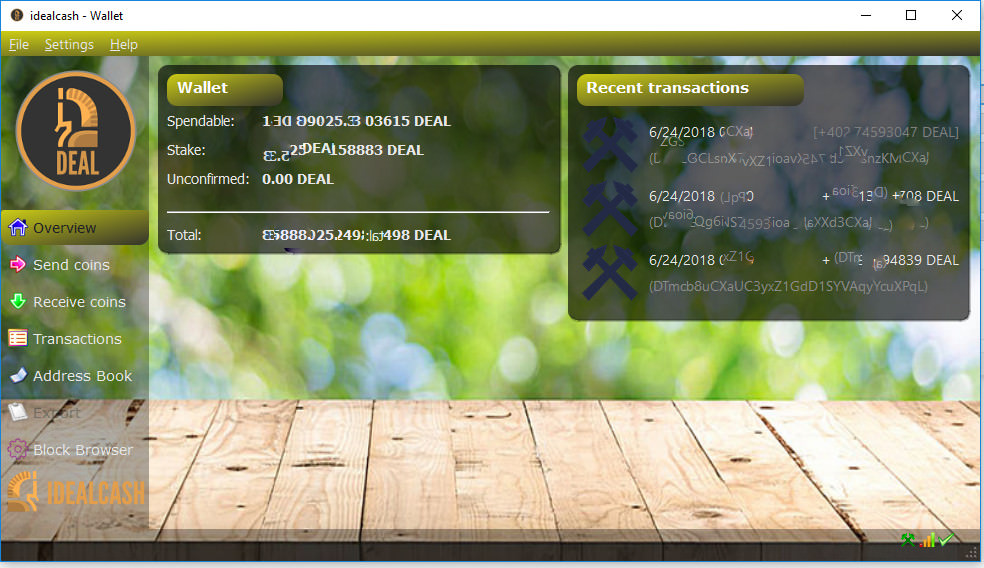Click the Wallet panel header

225,89
